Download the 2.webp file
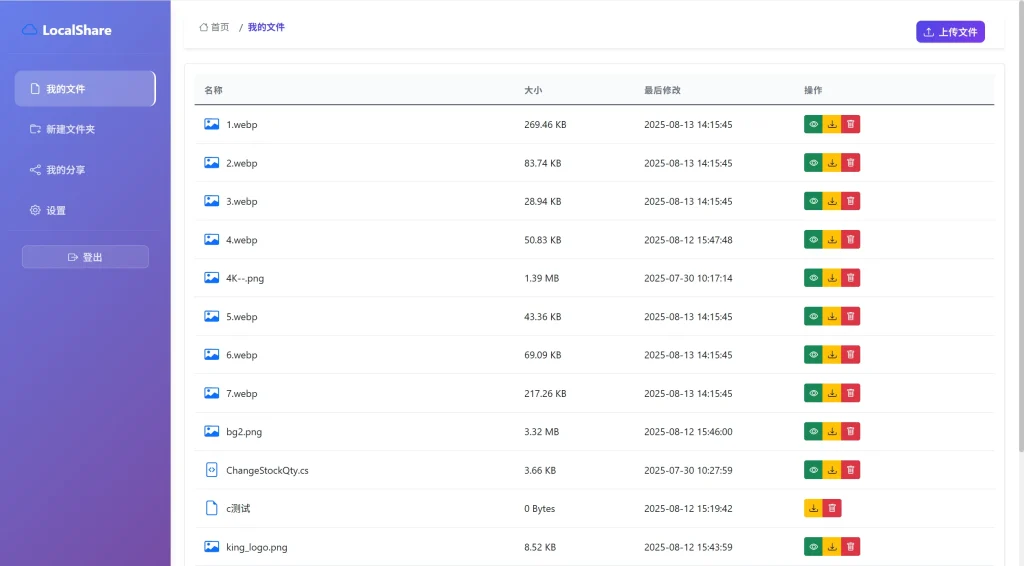Image resolution: width=1024 pixels, height=566 pixels. [x=832, y=163]
